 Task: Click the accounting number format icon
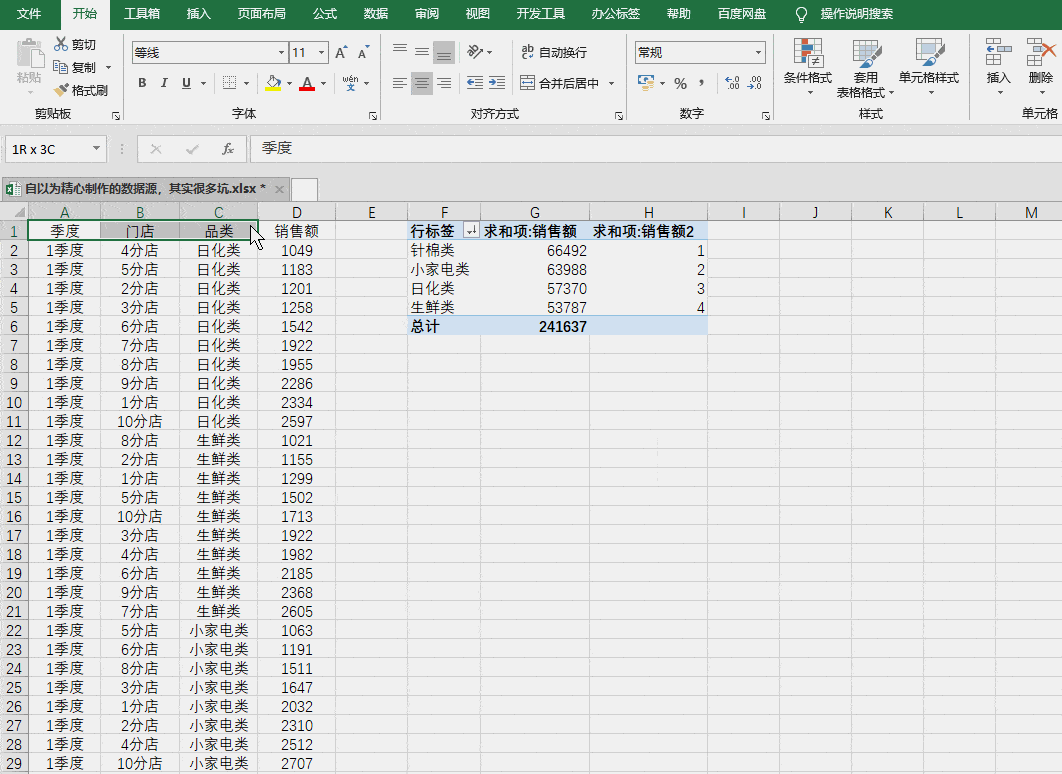[645, 83]
